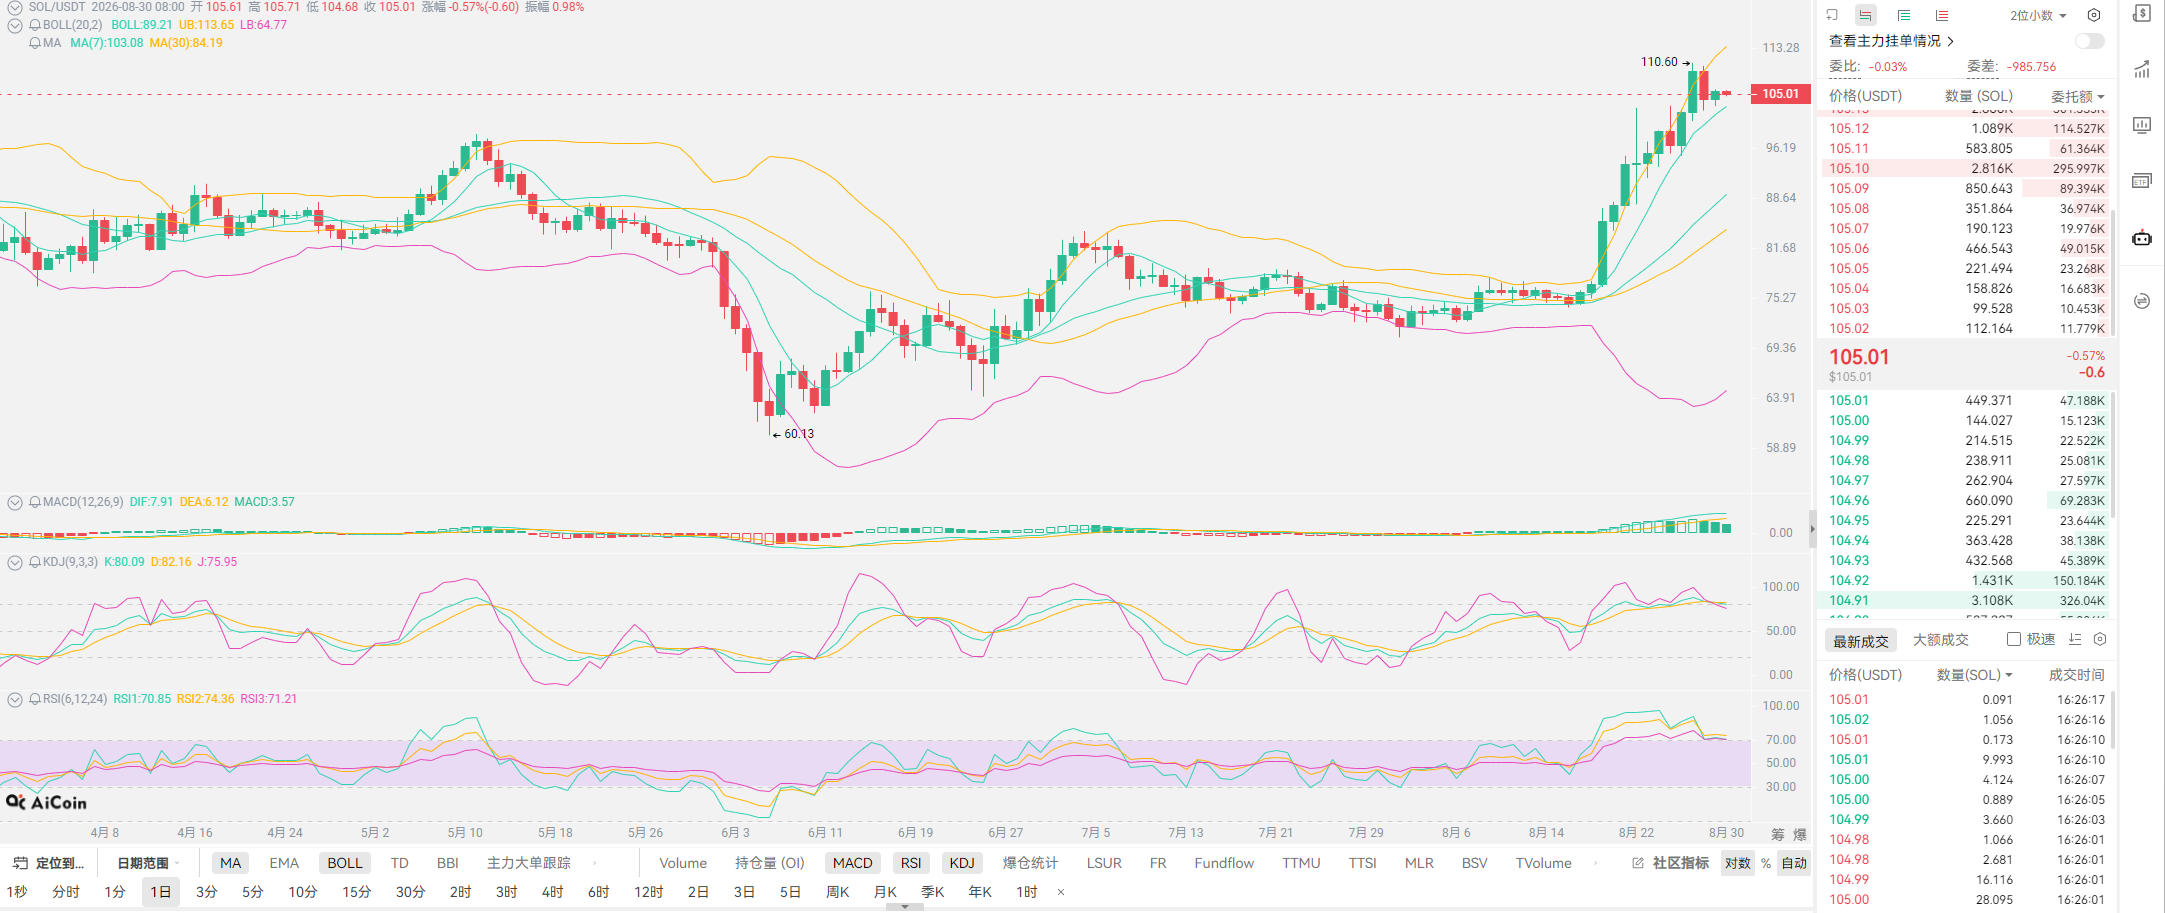2165x913 pixels.
Task: Switch to the 大额成交 tab
Action: click(1940, 640)
